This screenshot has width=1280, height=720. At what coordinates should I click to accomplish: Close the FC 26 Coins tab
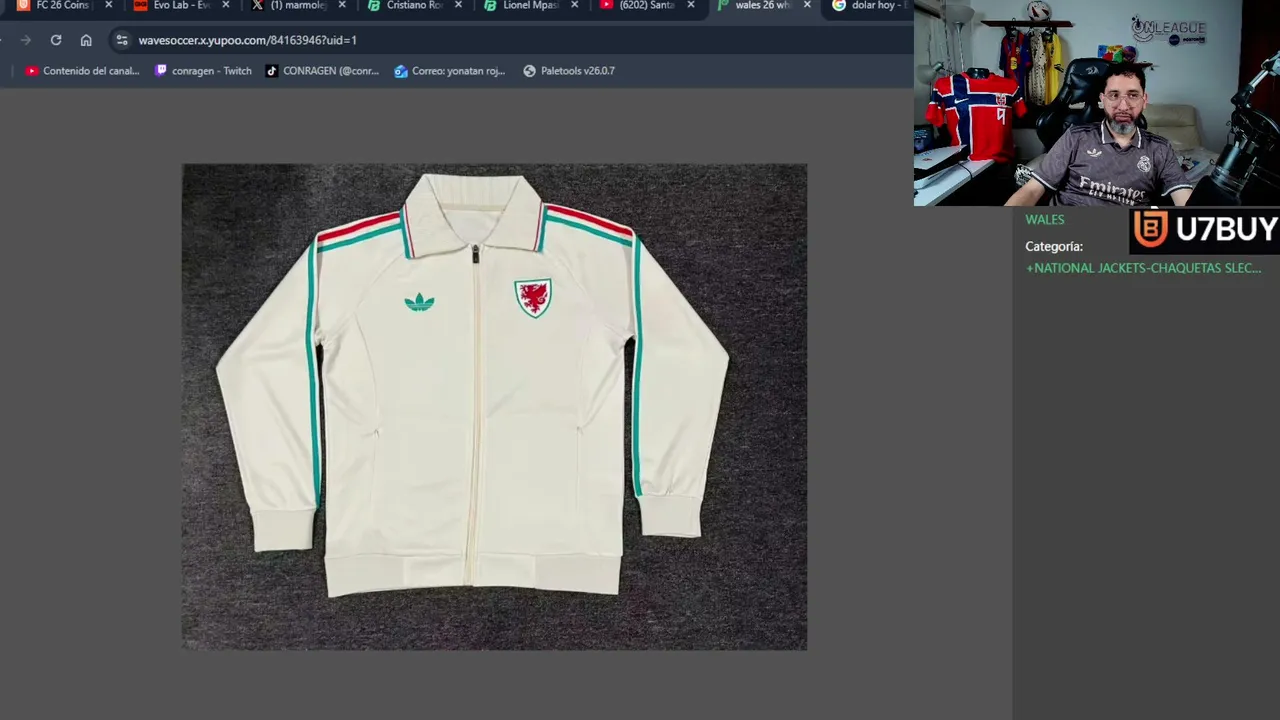pos(109,5)
